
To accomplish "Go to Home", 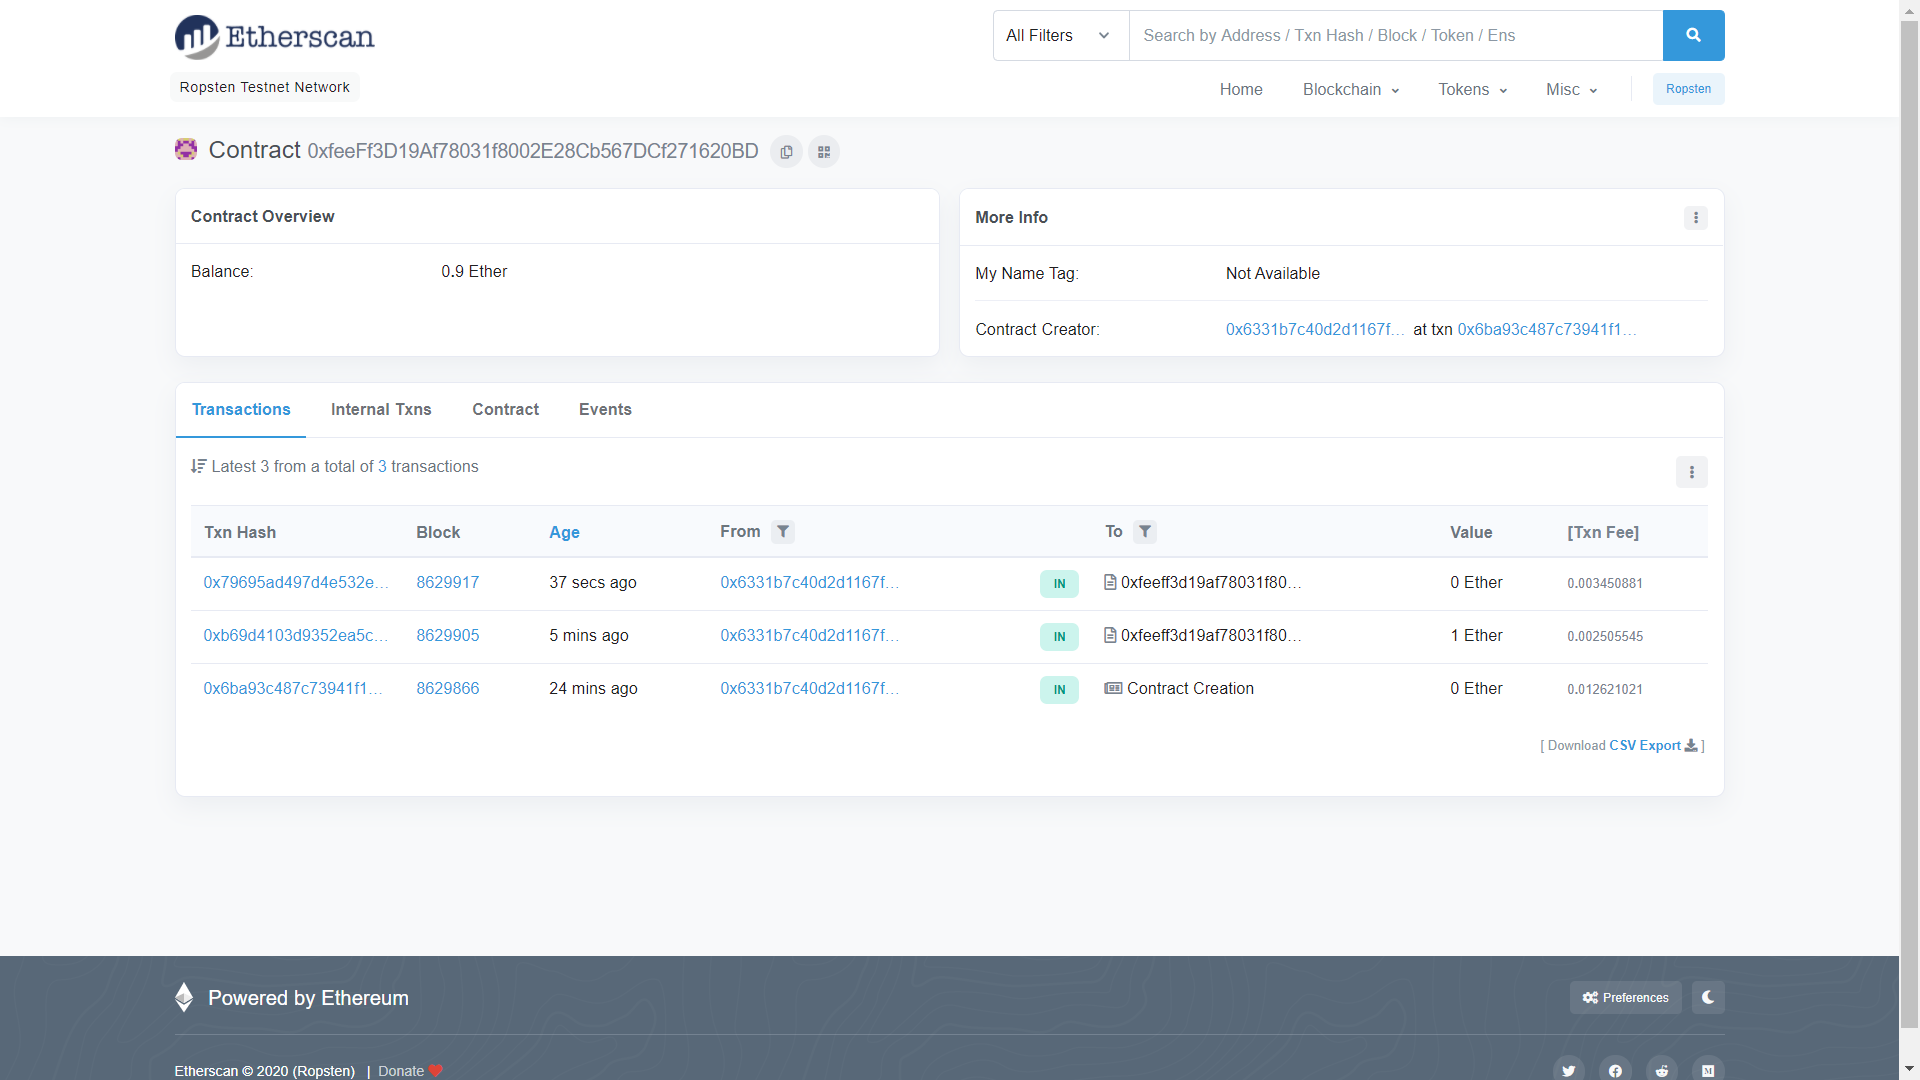I will [x=1241, y=90].
